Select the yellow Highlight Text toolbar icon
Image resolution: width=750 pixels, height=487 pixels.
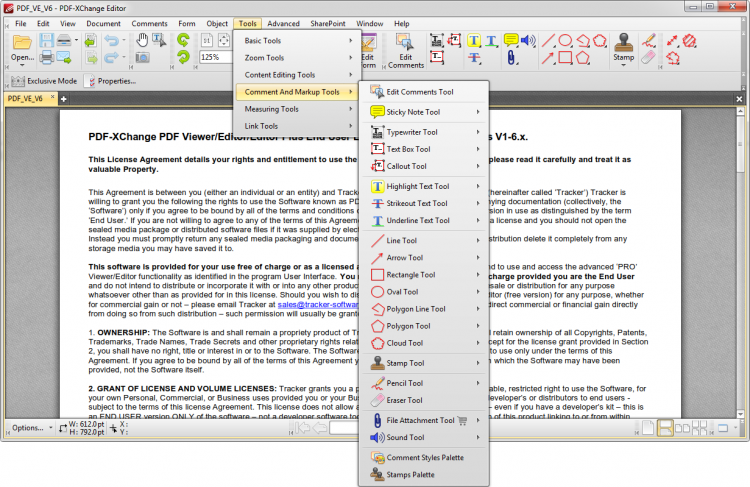coord(474,40)
